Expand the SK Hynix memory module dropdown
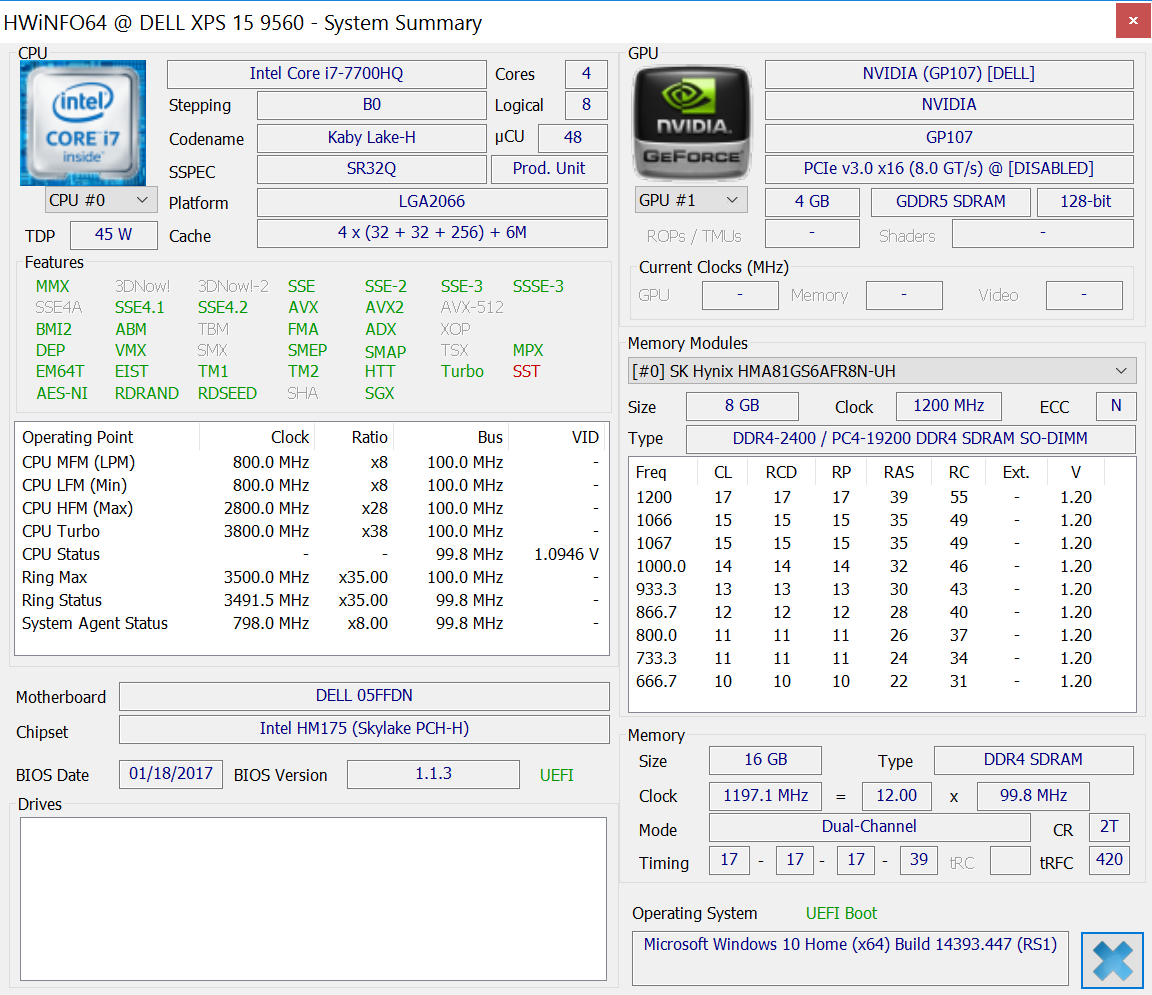This screenshot has width=1152, height=995. [882, 371]
